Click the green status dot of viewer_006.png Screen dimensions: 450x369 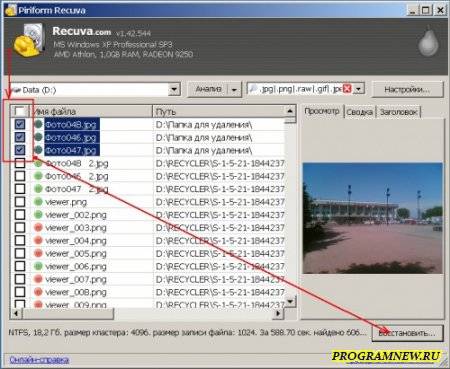pyautogui.click(x=39, y=266)
